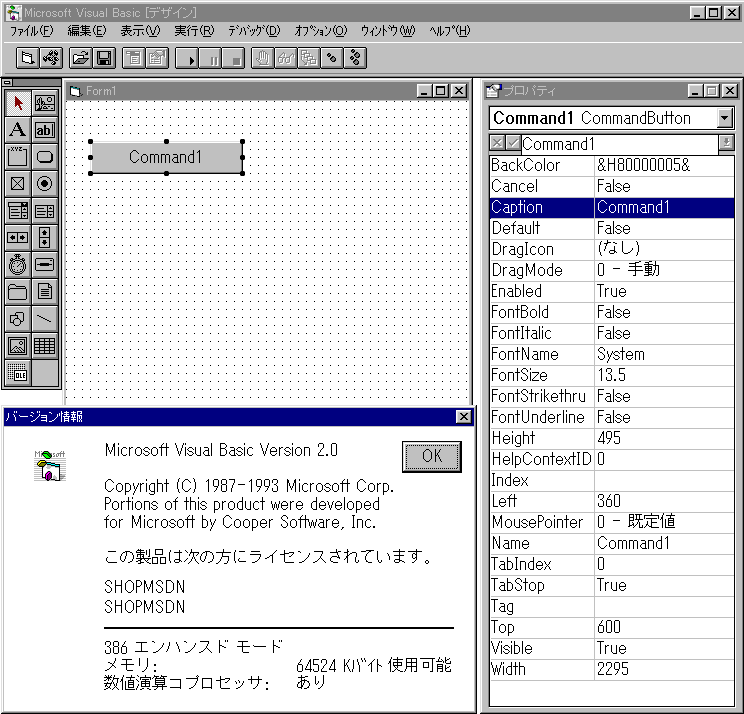
Task: Click the New Form toolbar icon
Action: [x=28, y=58]
